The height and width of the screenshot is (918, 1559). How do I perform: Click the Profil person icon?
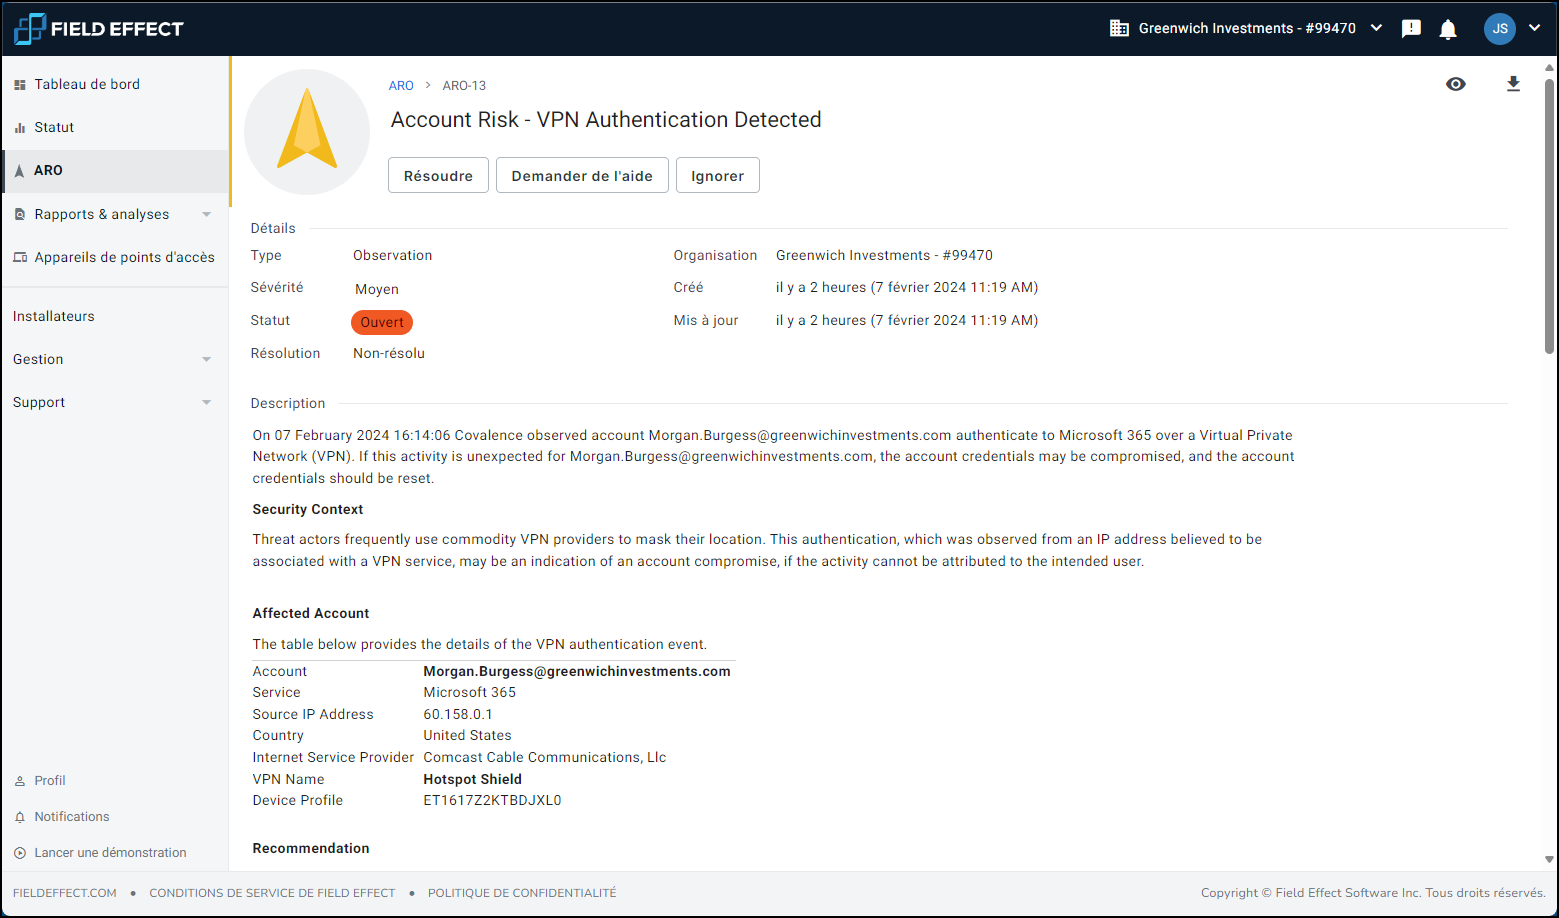pos(20,781)
